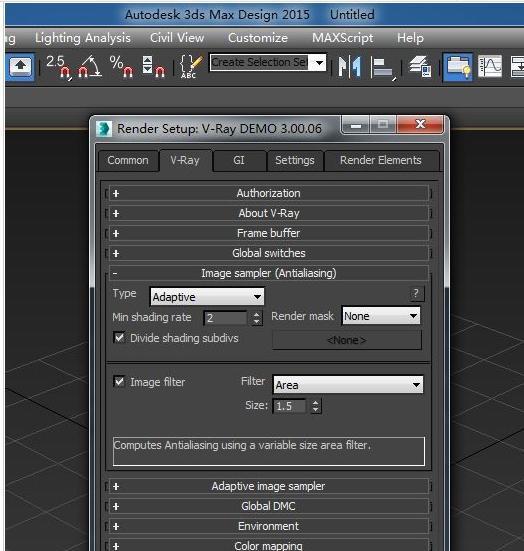524x551 pixels.
Task: Expand the Color mapping rollout
Action: (x=269, y=546)
